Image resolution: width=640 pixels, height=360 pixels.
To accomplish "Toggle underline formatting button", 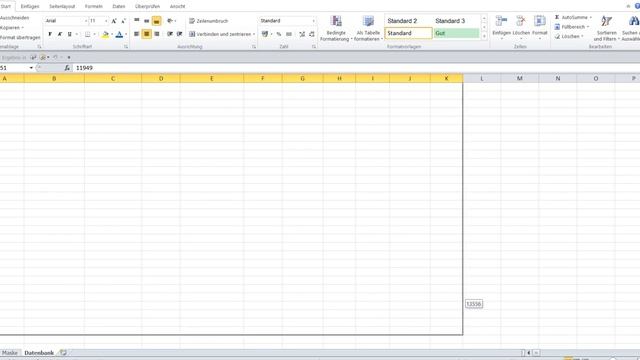I will (69, 34).
